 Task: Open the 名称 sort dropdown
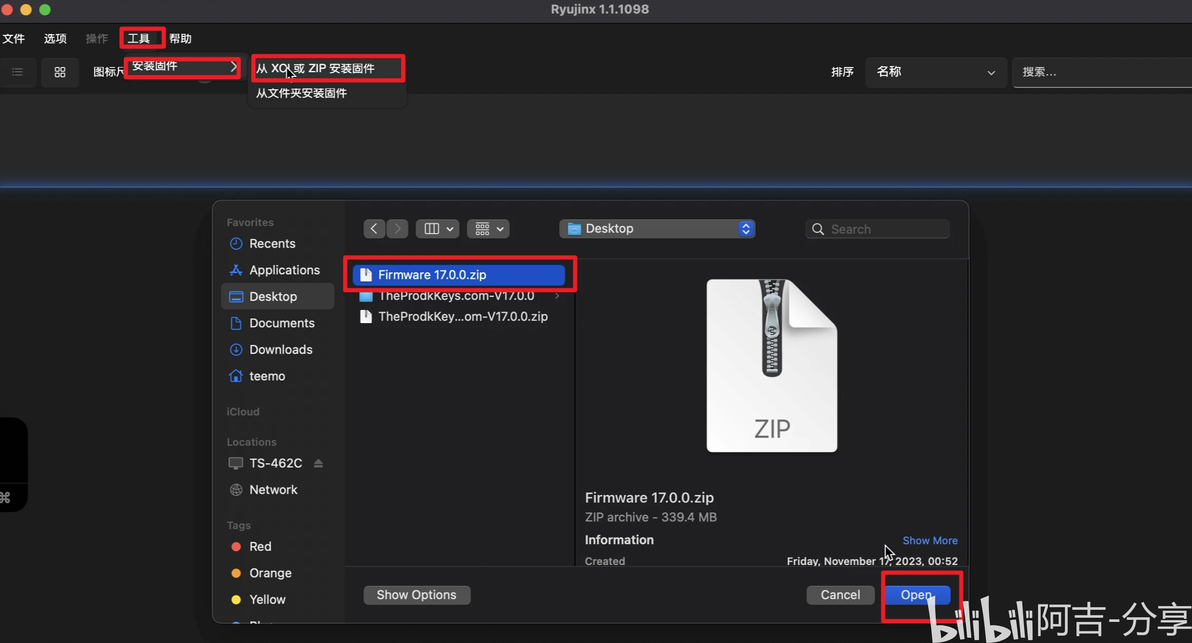coord(935,72)
